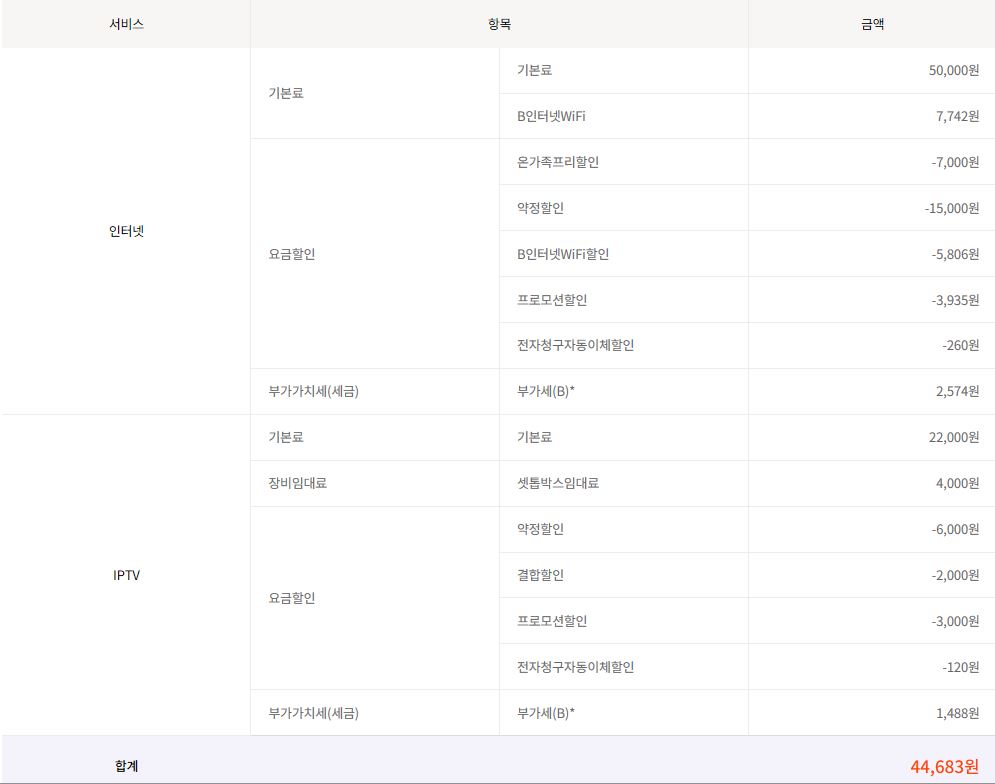Select the 장비임대료 category cell
Viewport: 995px width, 784px height.
(x=297, y=484)
